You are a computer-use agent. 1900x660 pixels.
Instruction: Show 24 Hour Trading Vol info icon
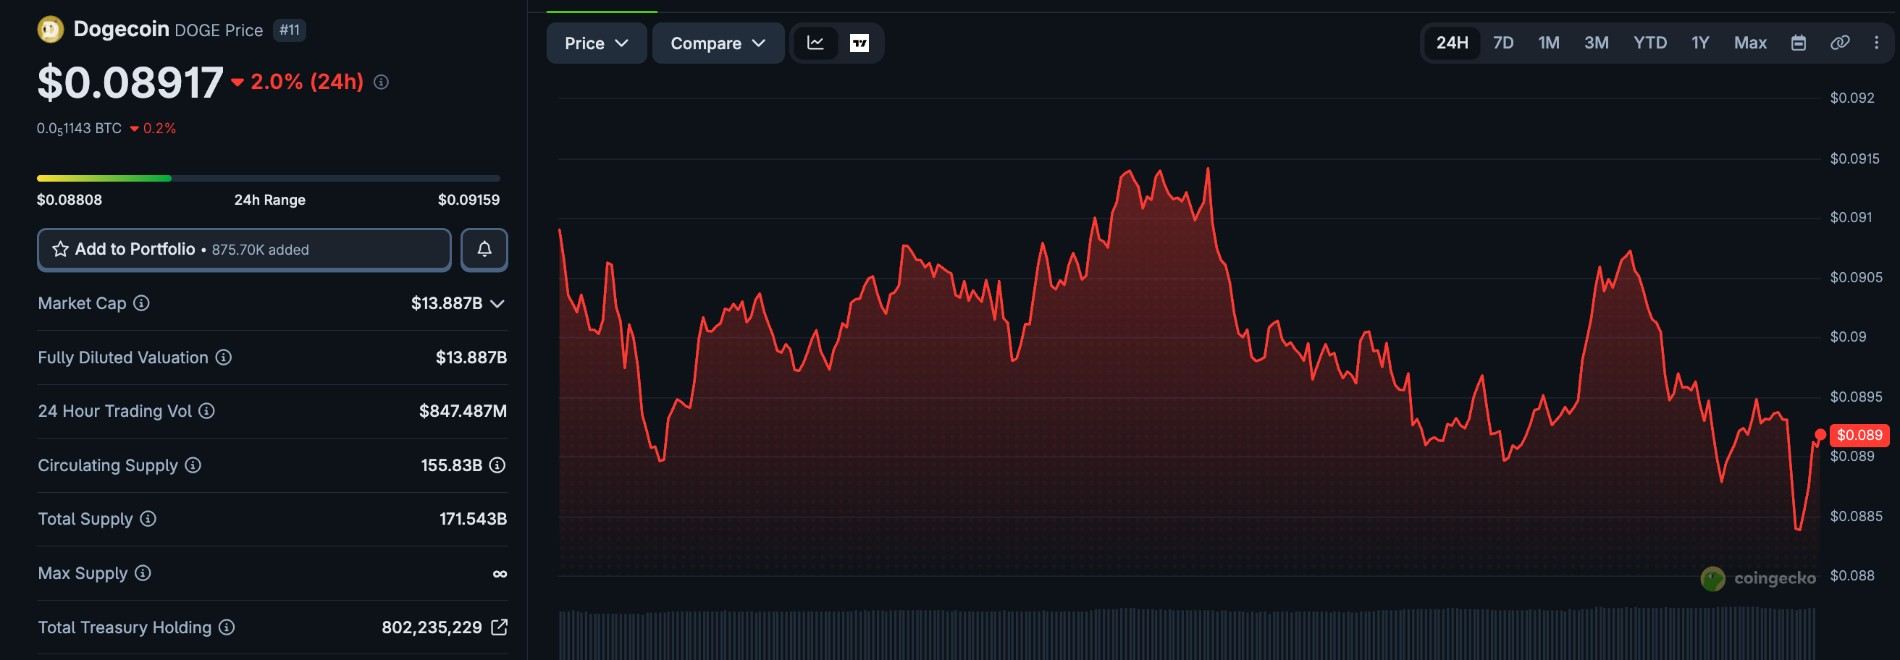[206, 411]
